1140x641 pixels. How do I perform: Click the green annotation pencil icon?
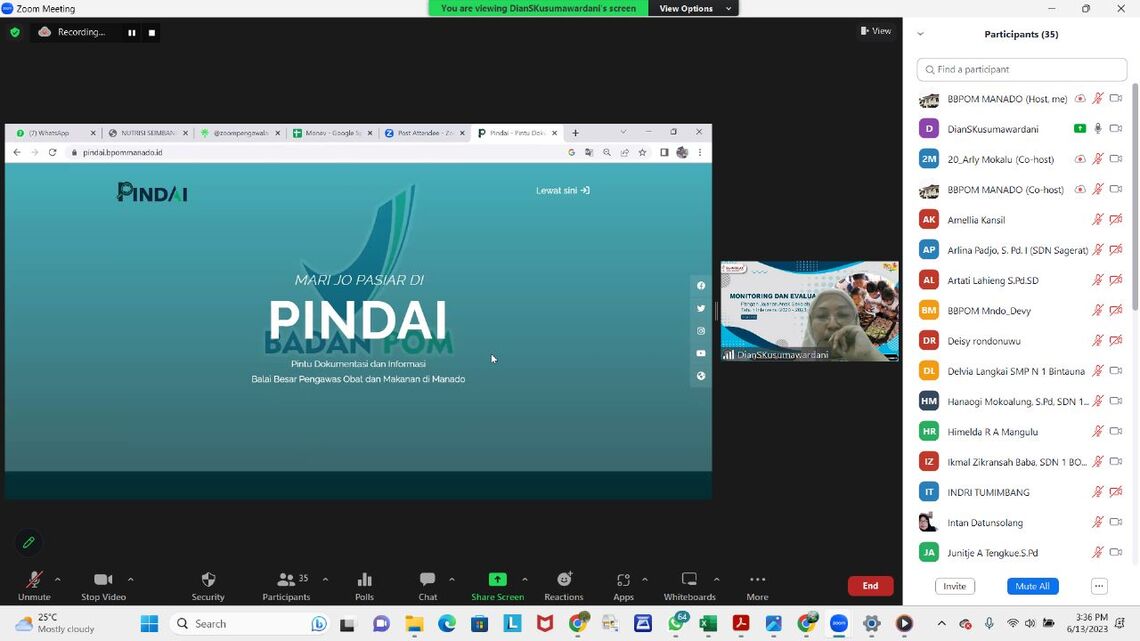[x=29, y=542]
